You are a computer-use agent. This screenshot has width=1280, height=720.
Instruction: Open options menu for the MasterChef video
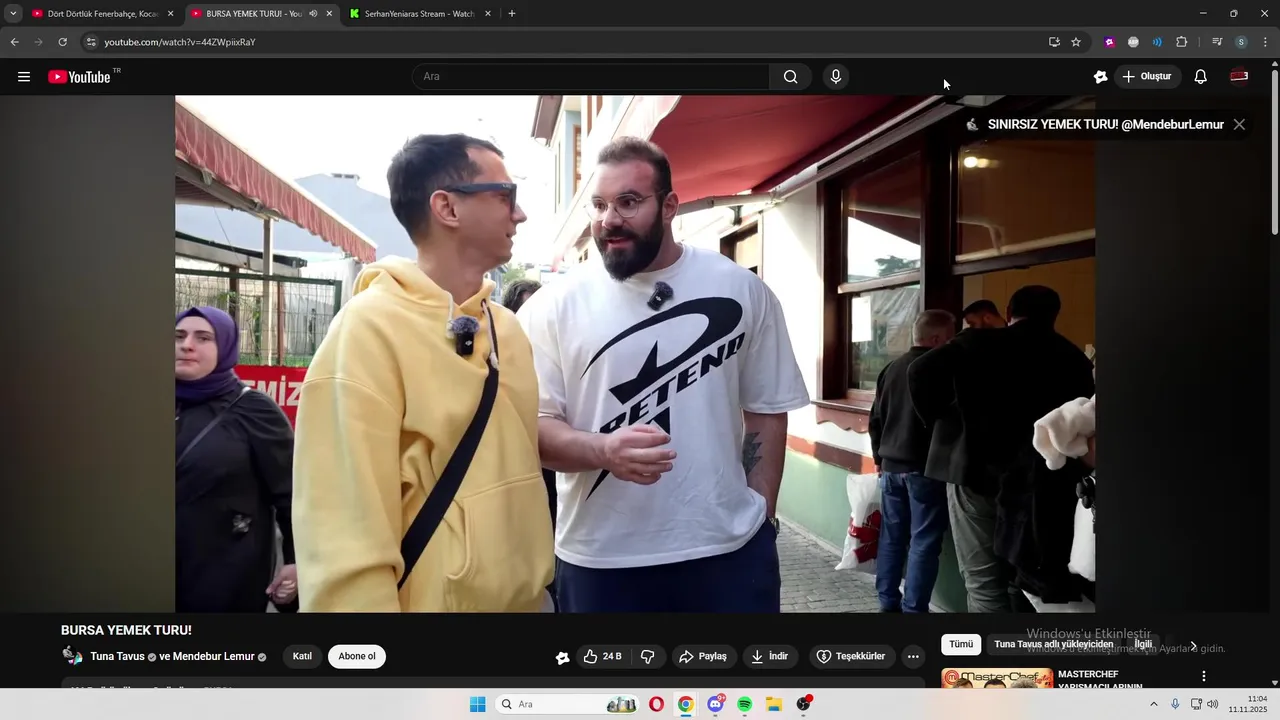click(1204, 677)
